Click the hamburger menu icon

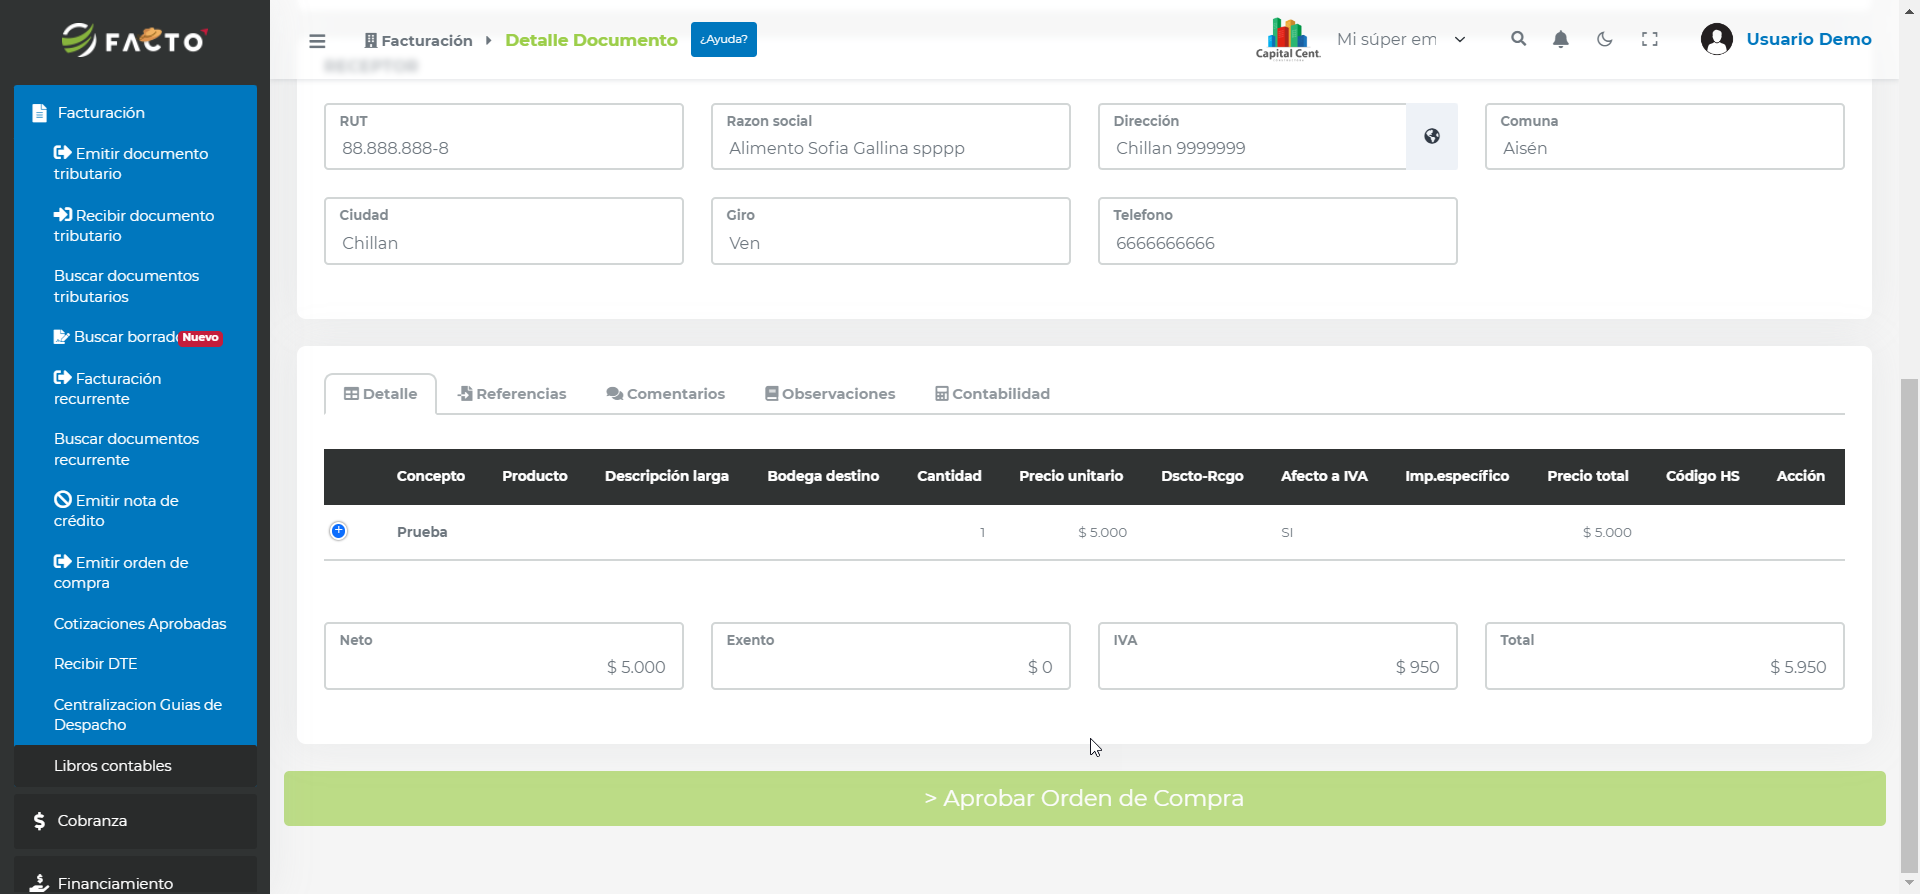pyautogui.click(x=317, y=41)
